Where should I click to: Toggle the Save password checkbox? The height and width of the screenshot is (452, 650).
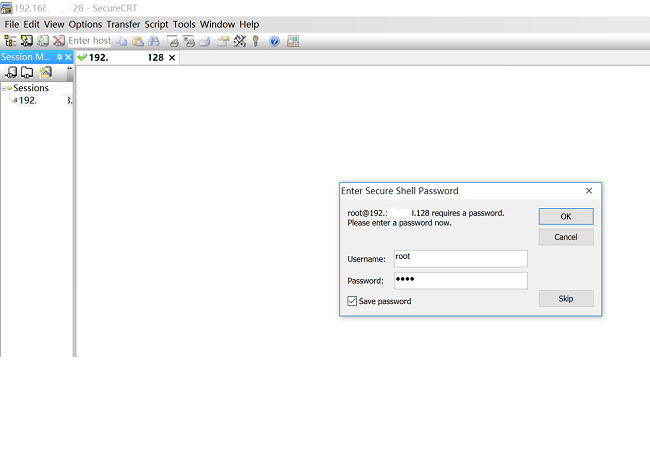(352, 301)
